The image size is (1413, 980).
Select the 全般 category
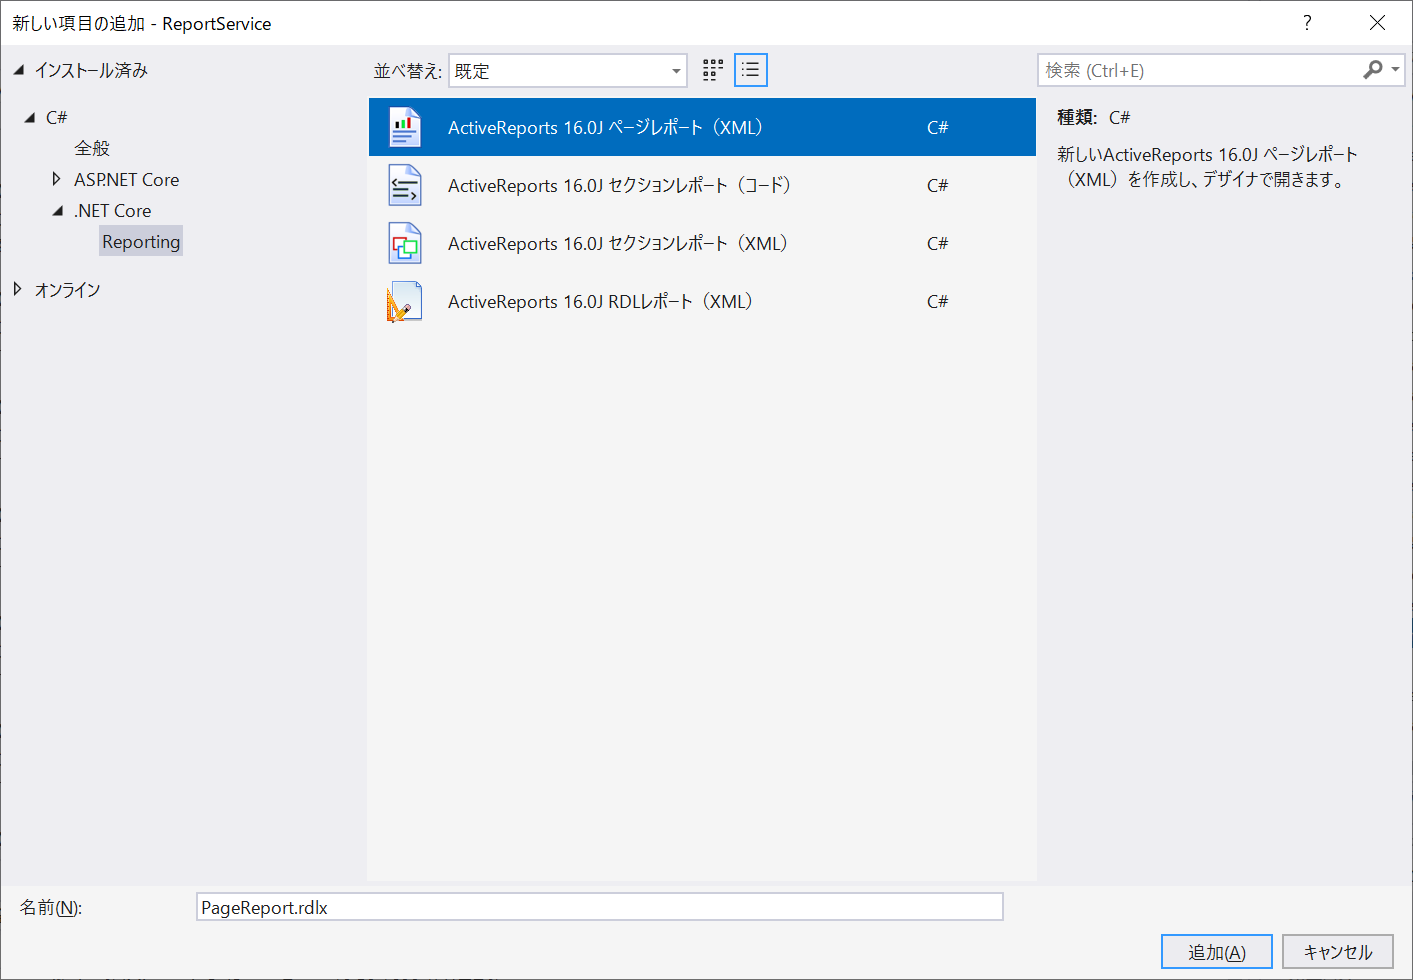point(92,148)
